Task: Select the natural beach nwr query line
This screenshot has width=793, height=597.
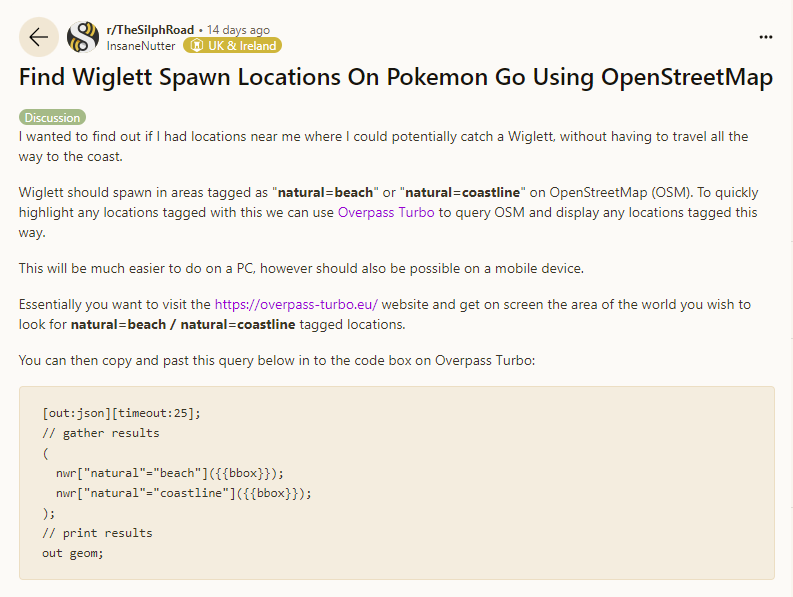Action: 170,473
